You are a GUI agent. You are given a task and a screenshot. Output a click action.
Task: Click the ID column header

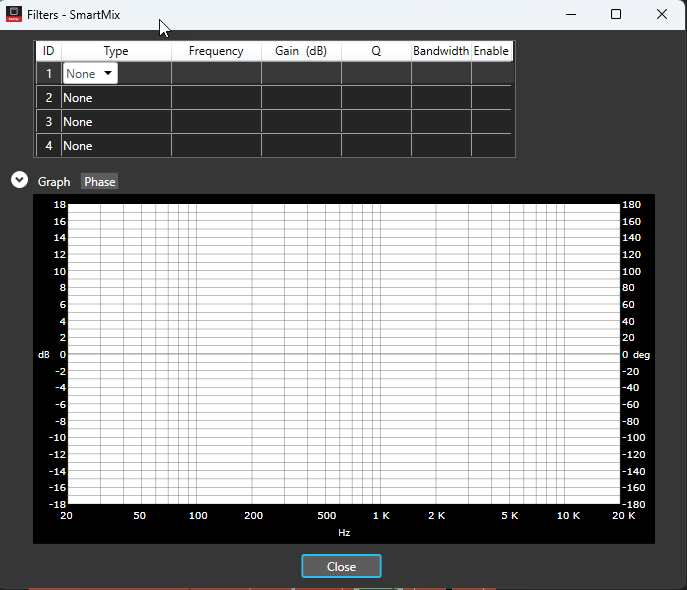[49, 51]
